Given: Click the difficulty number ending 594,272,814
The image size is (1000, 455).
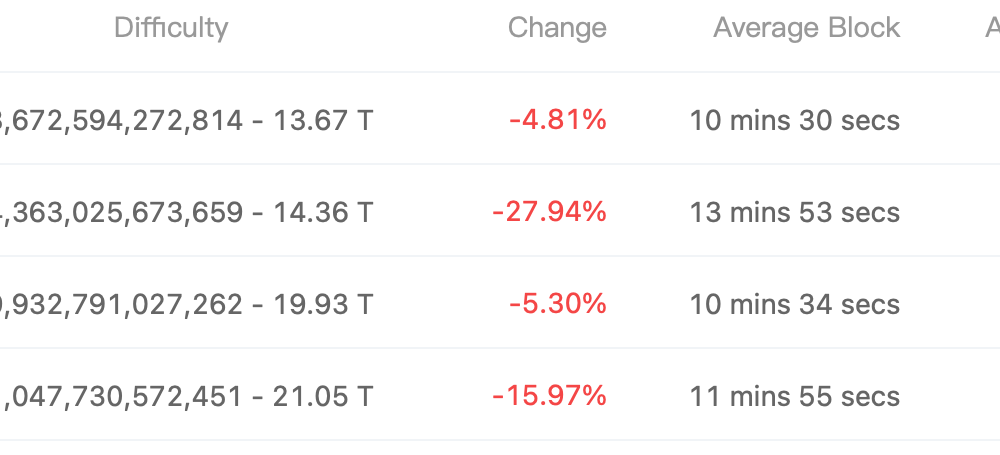Looking at the screenshot, I should click(x=121, y=121).
